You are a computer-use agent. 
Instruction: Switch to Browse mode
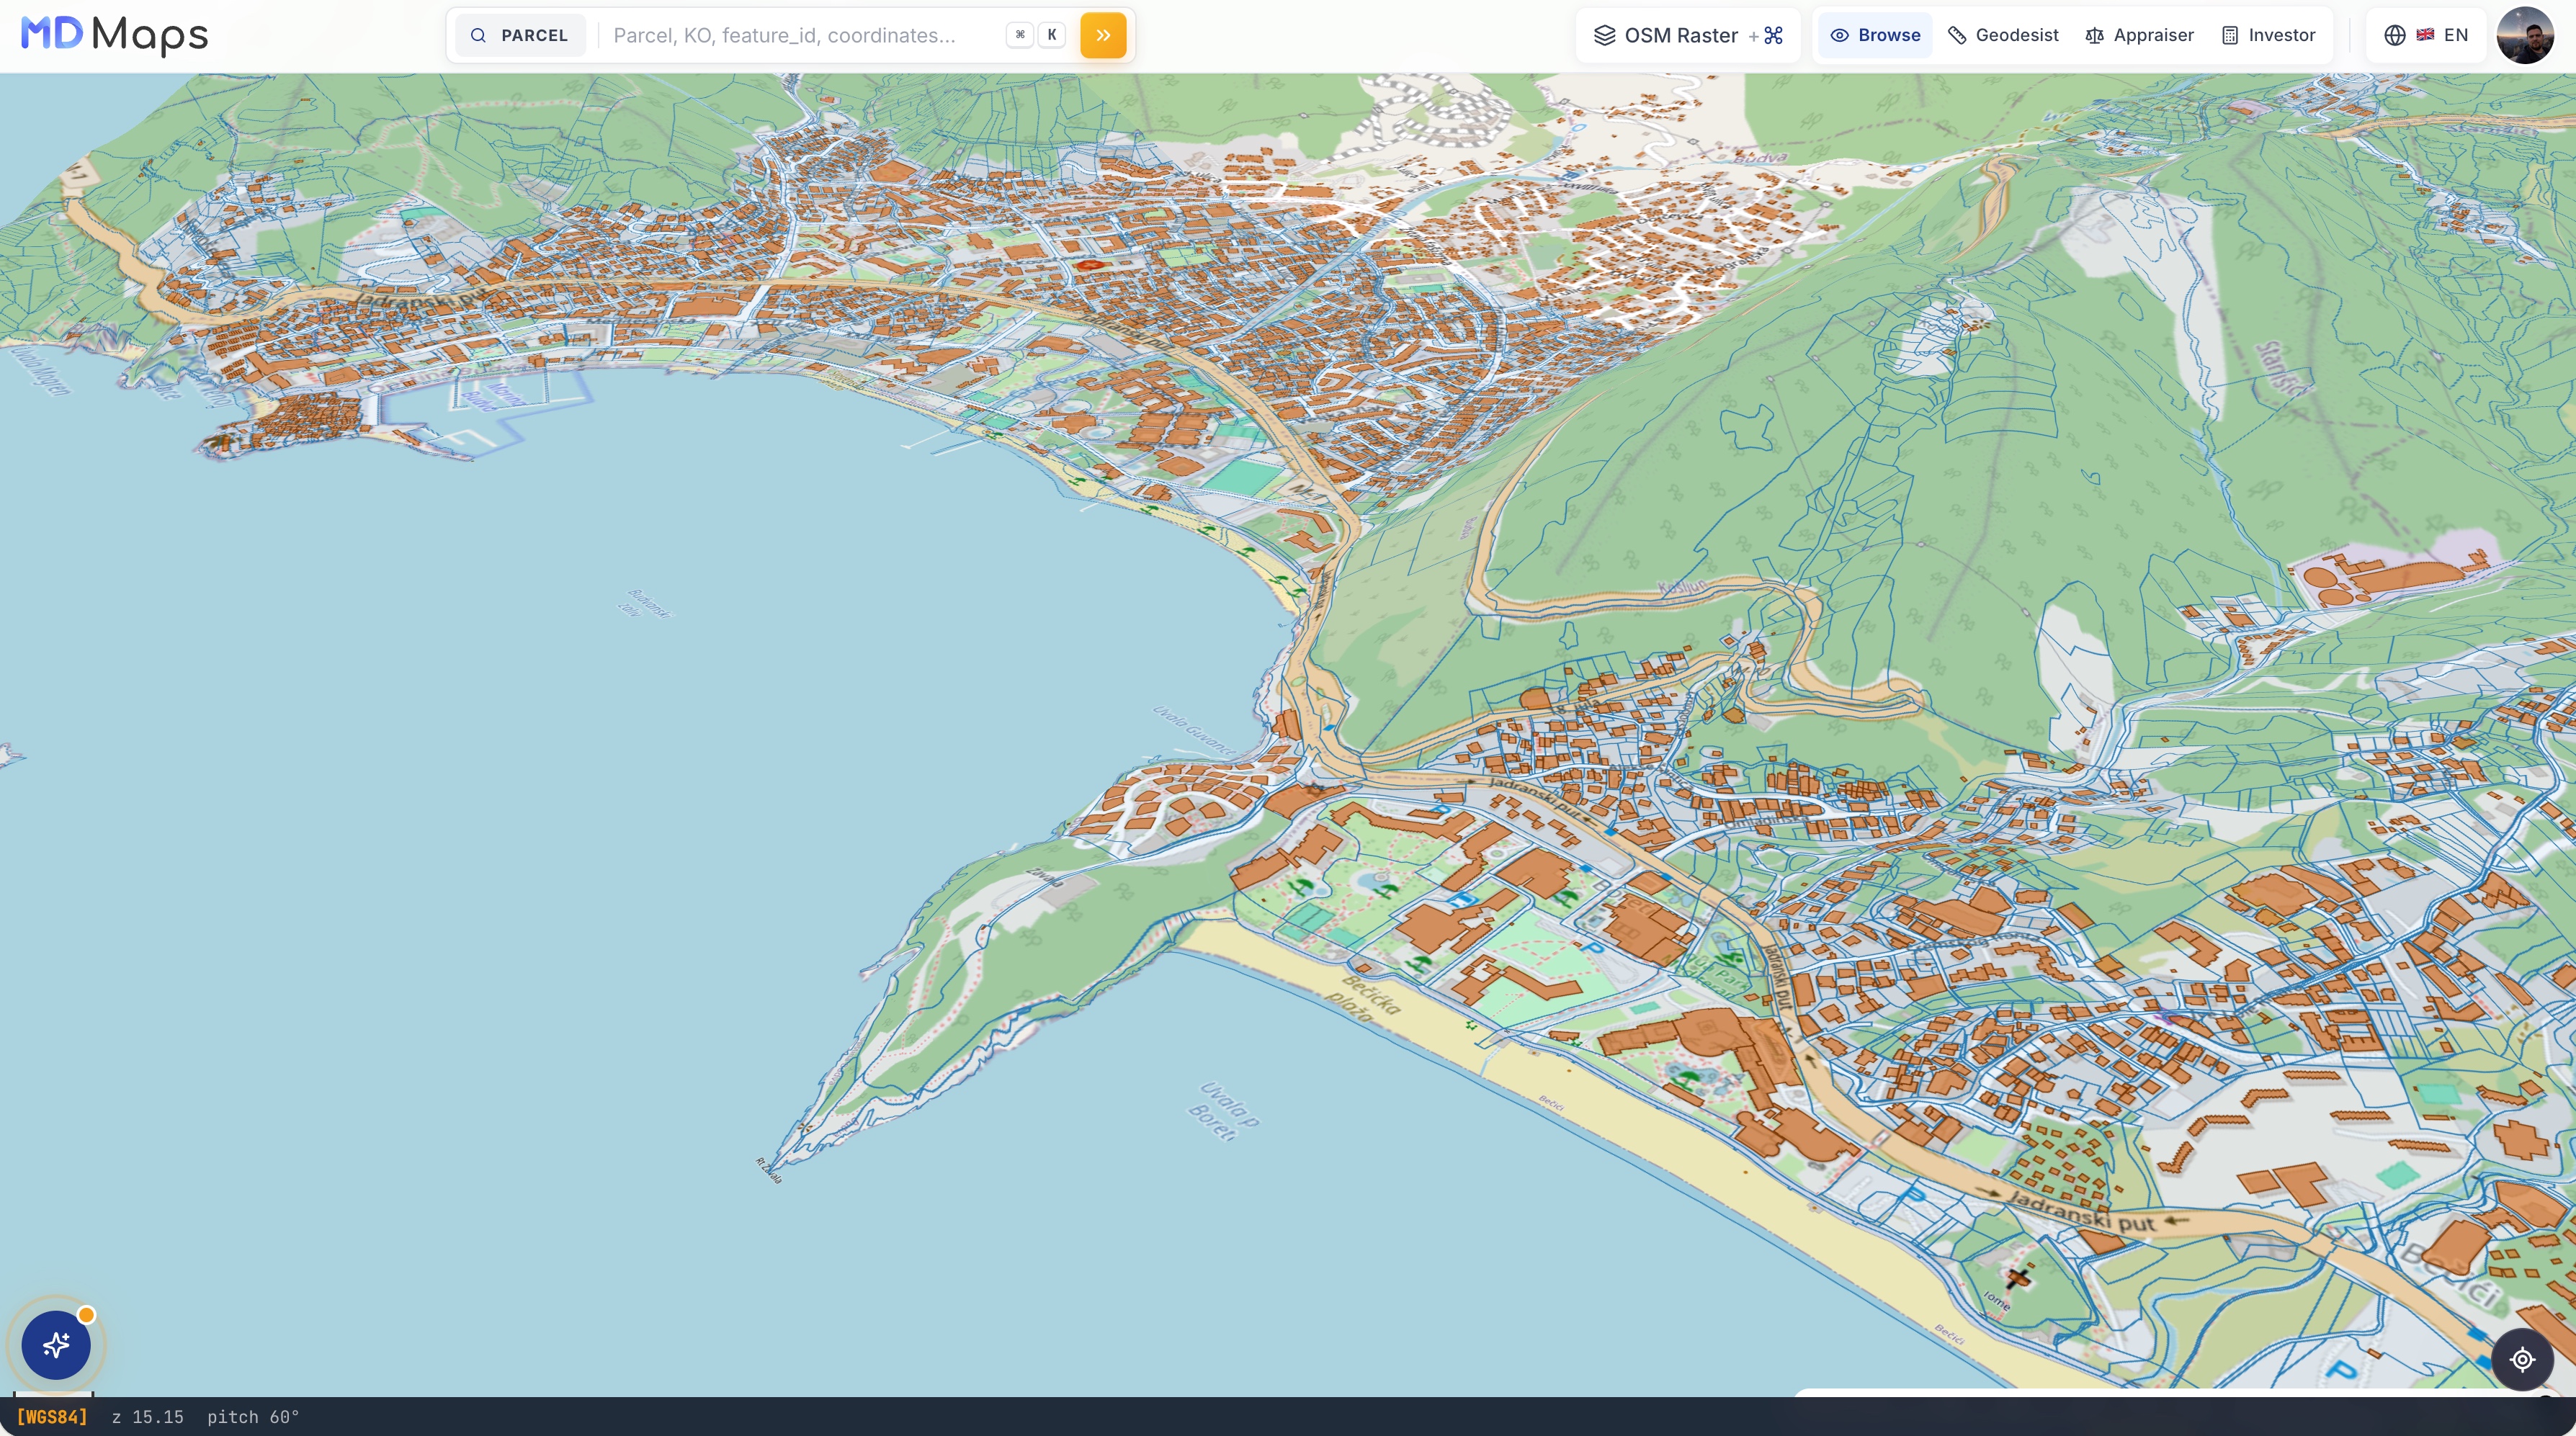[1875, 35]
